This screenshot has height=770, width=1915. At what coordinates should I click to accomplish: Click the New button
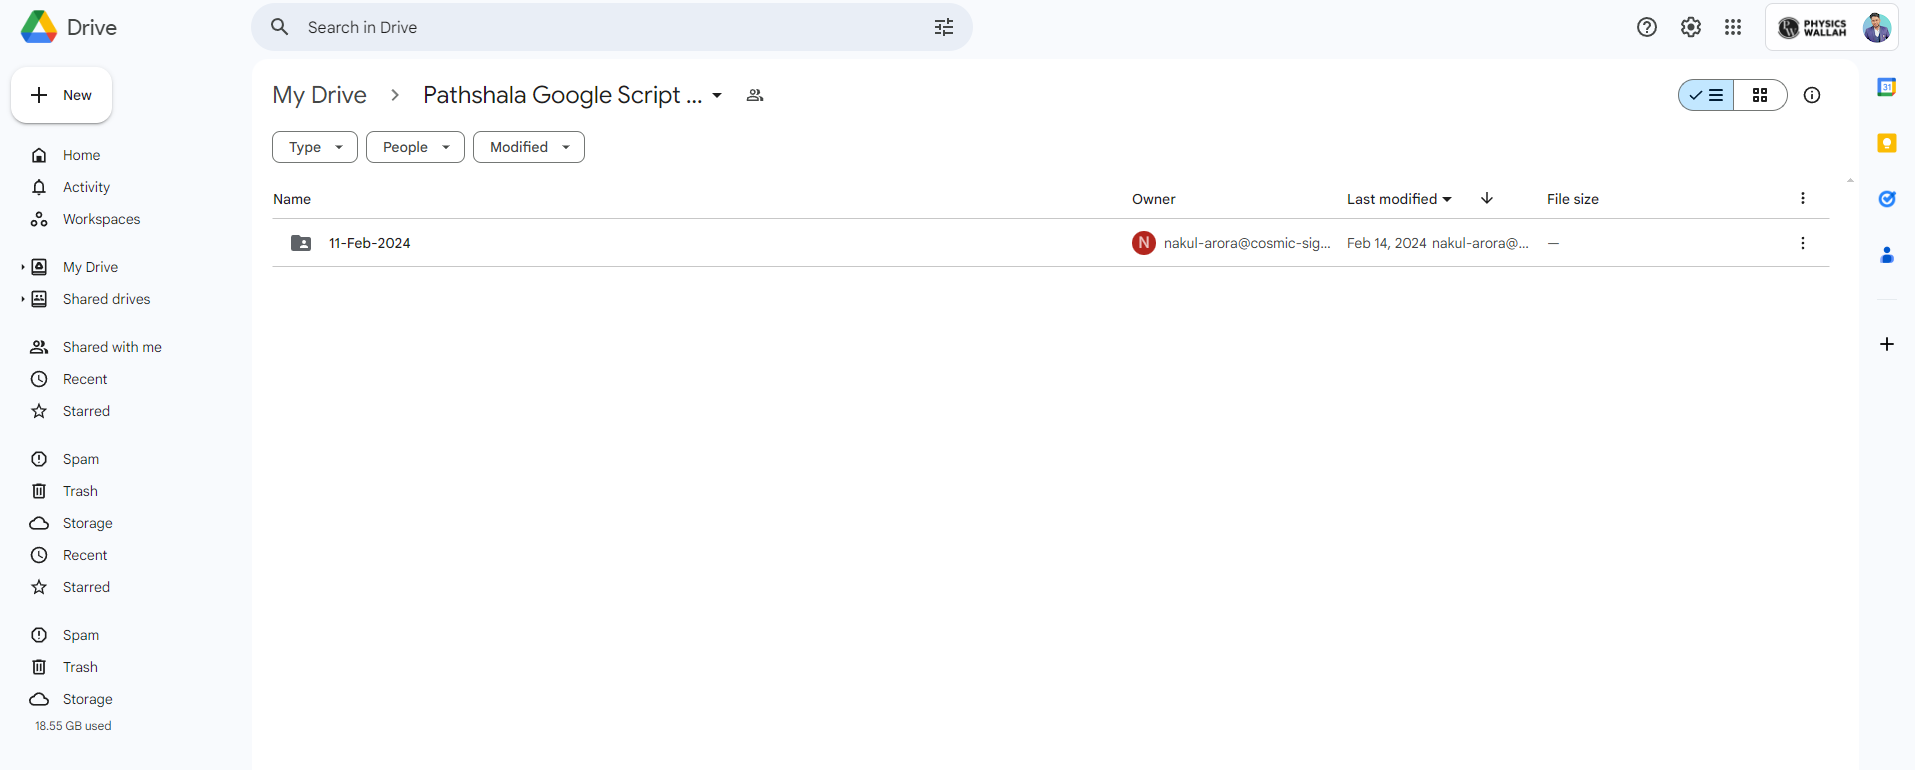[62, 95]
